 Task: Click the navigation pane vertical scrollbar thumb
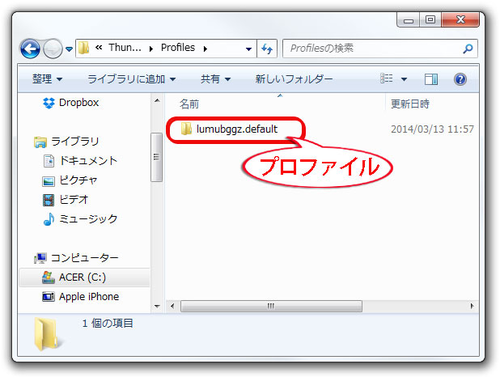[x=156, y=157]
